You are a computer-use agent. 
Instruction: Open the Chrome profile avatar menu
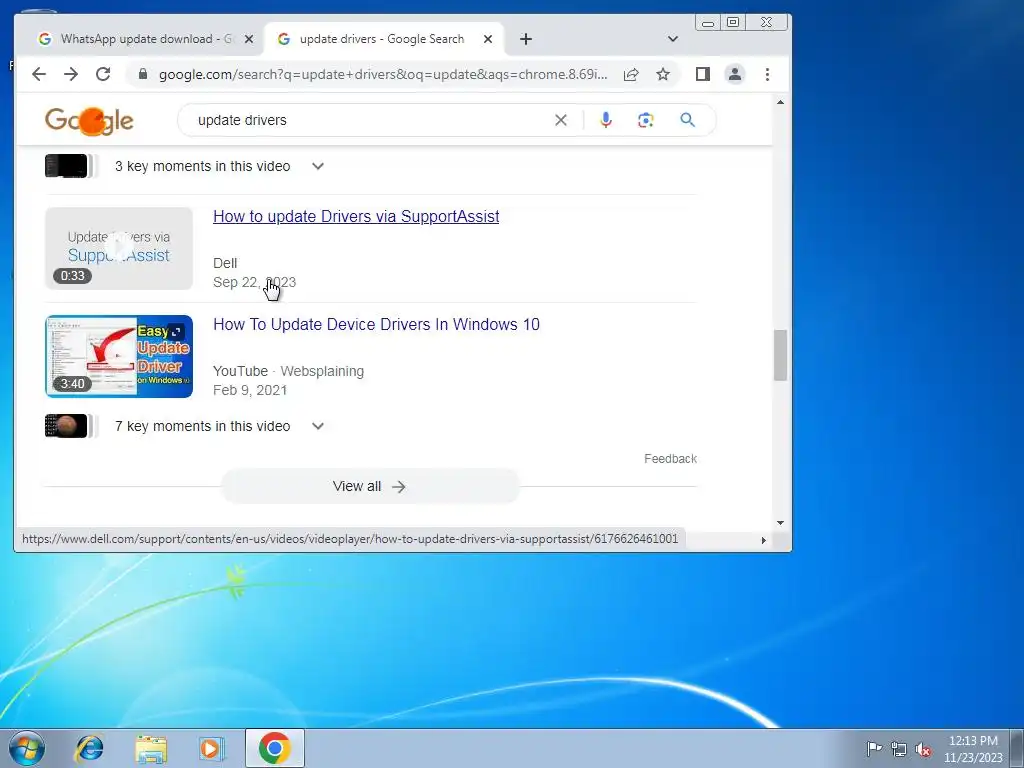tap(735, 74)
